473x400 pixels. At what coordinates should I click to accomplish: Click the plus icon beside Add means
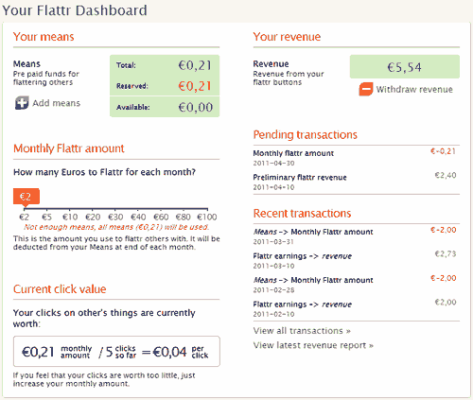tap(22, 103)
